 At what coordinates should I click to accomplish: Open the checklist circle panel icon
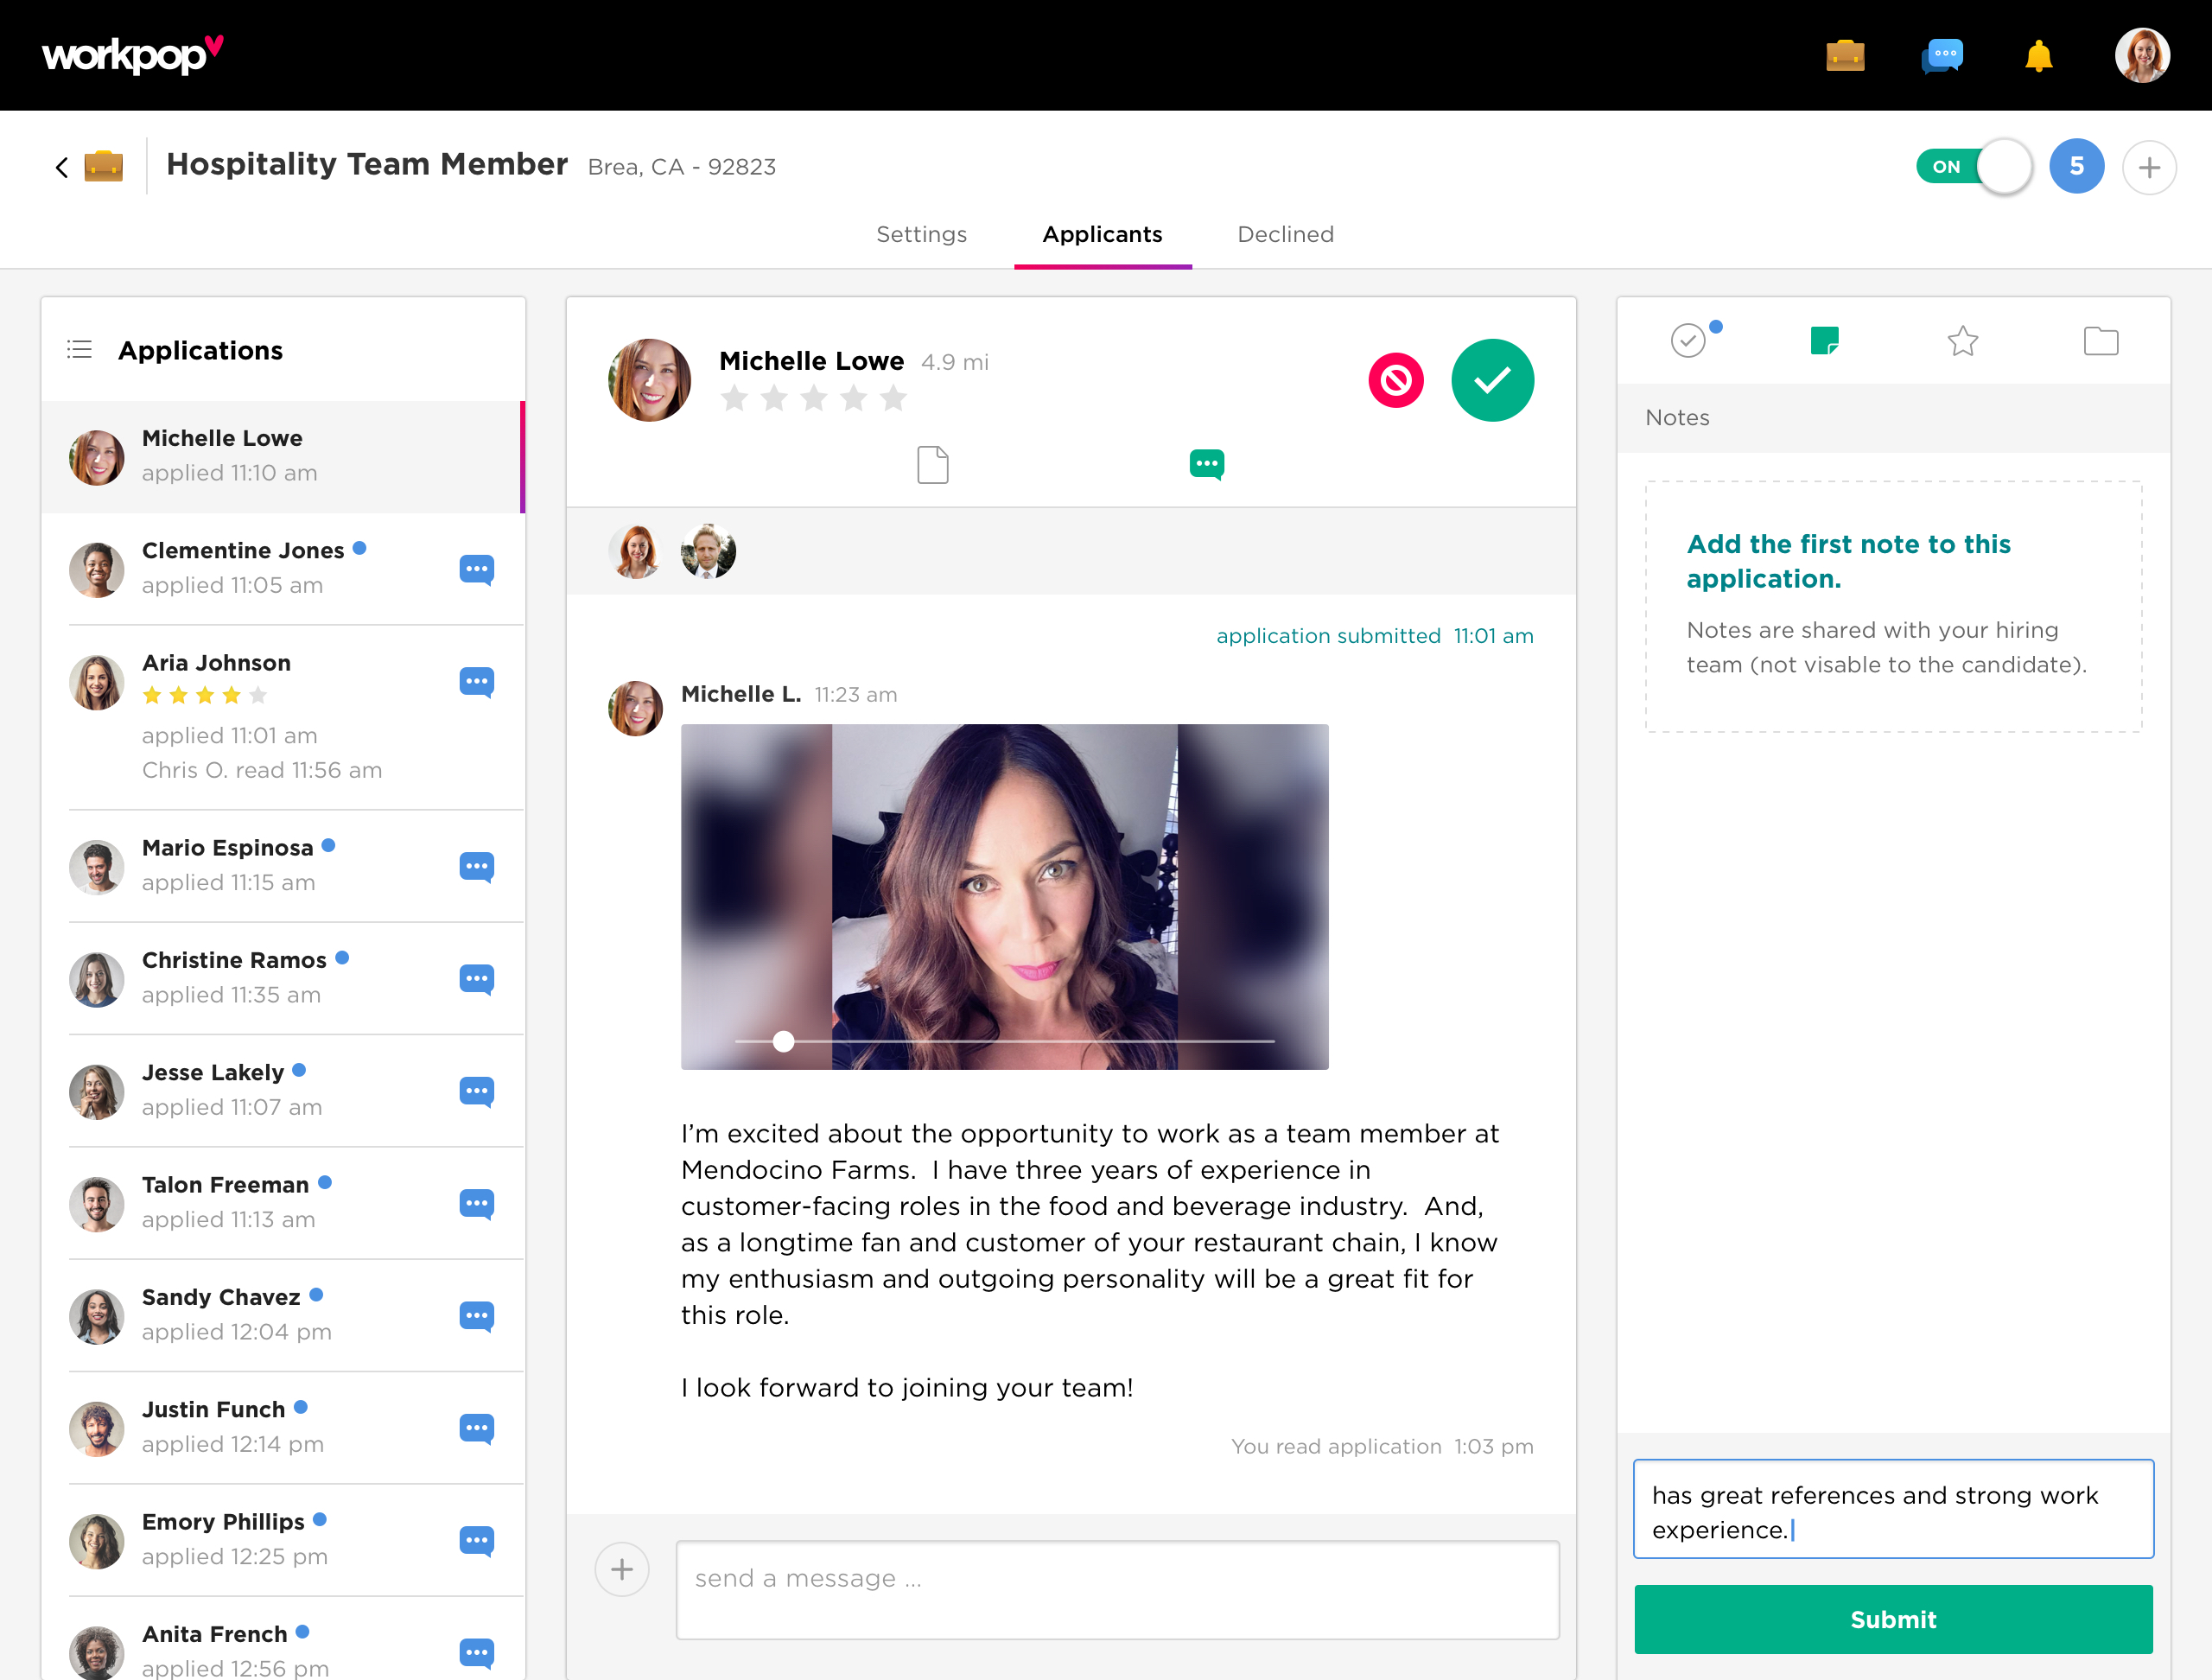pyautogui.click(x=1688, y=341)
